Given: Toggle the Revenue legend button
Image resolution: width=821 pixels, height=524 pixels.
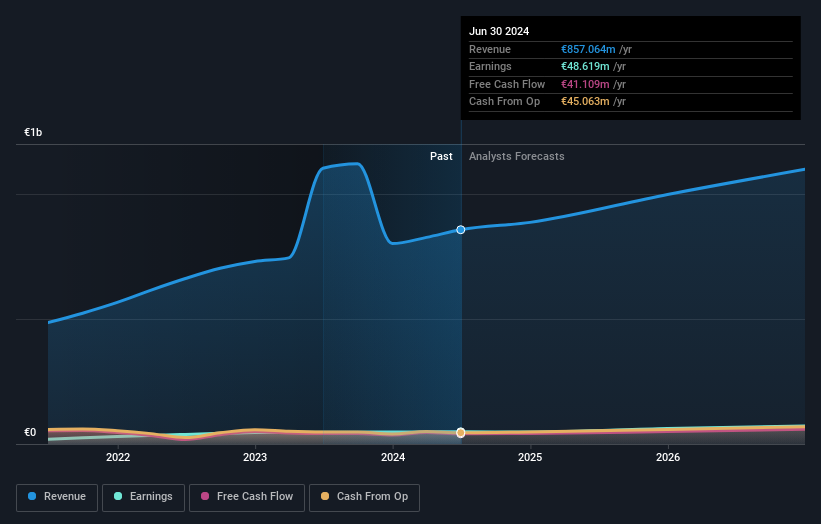Looking at the screenshot, I should tap(57, 497).
